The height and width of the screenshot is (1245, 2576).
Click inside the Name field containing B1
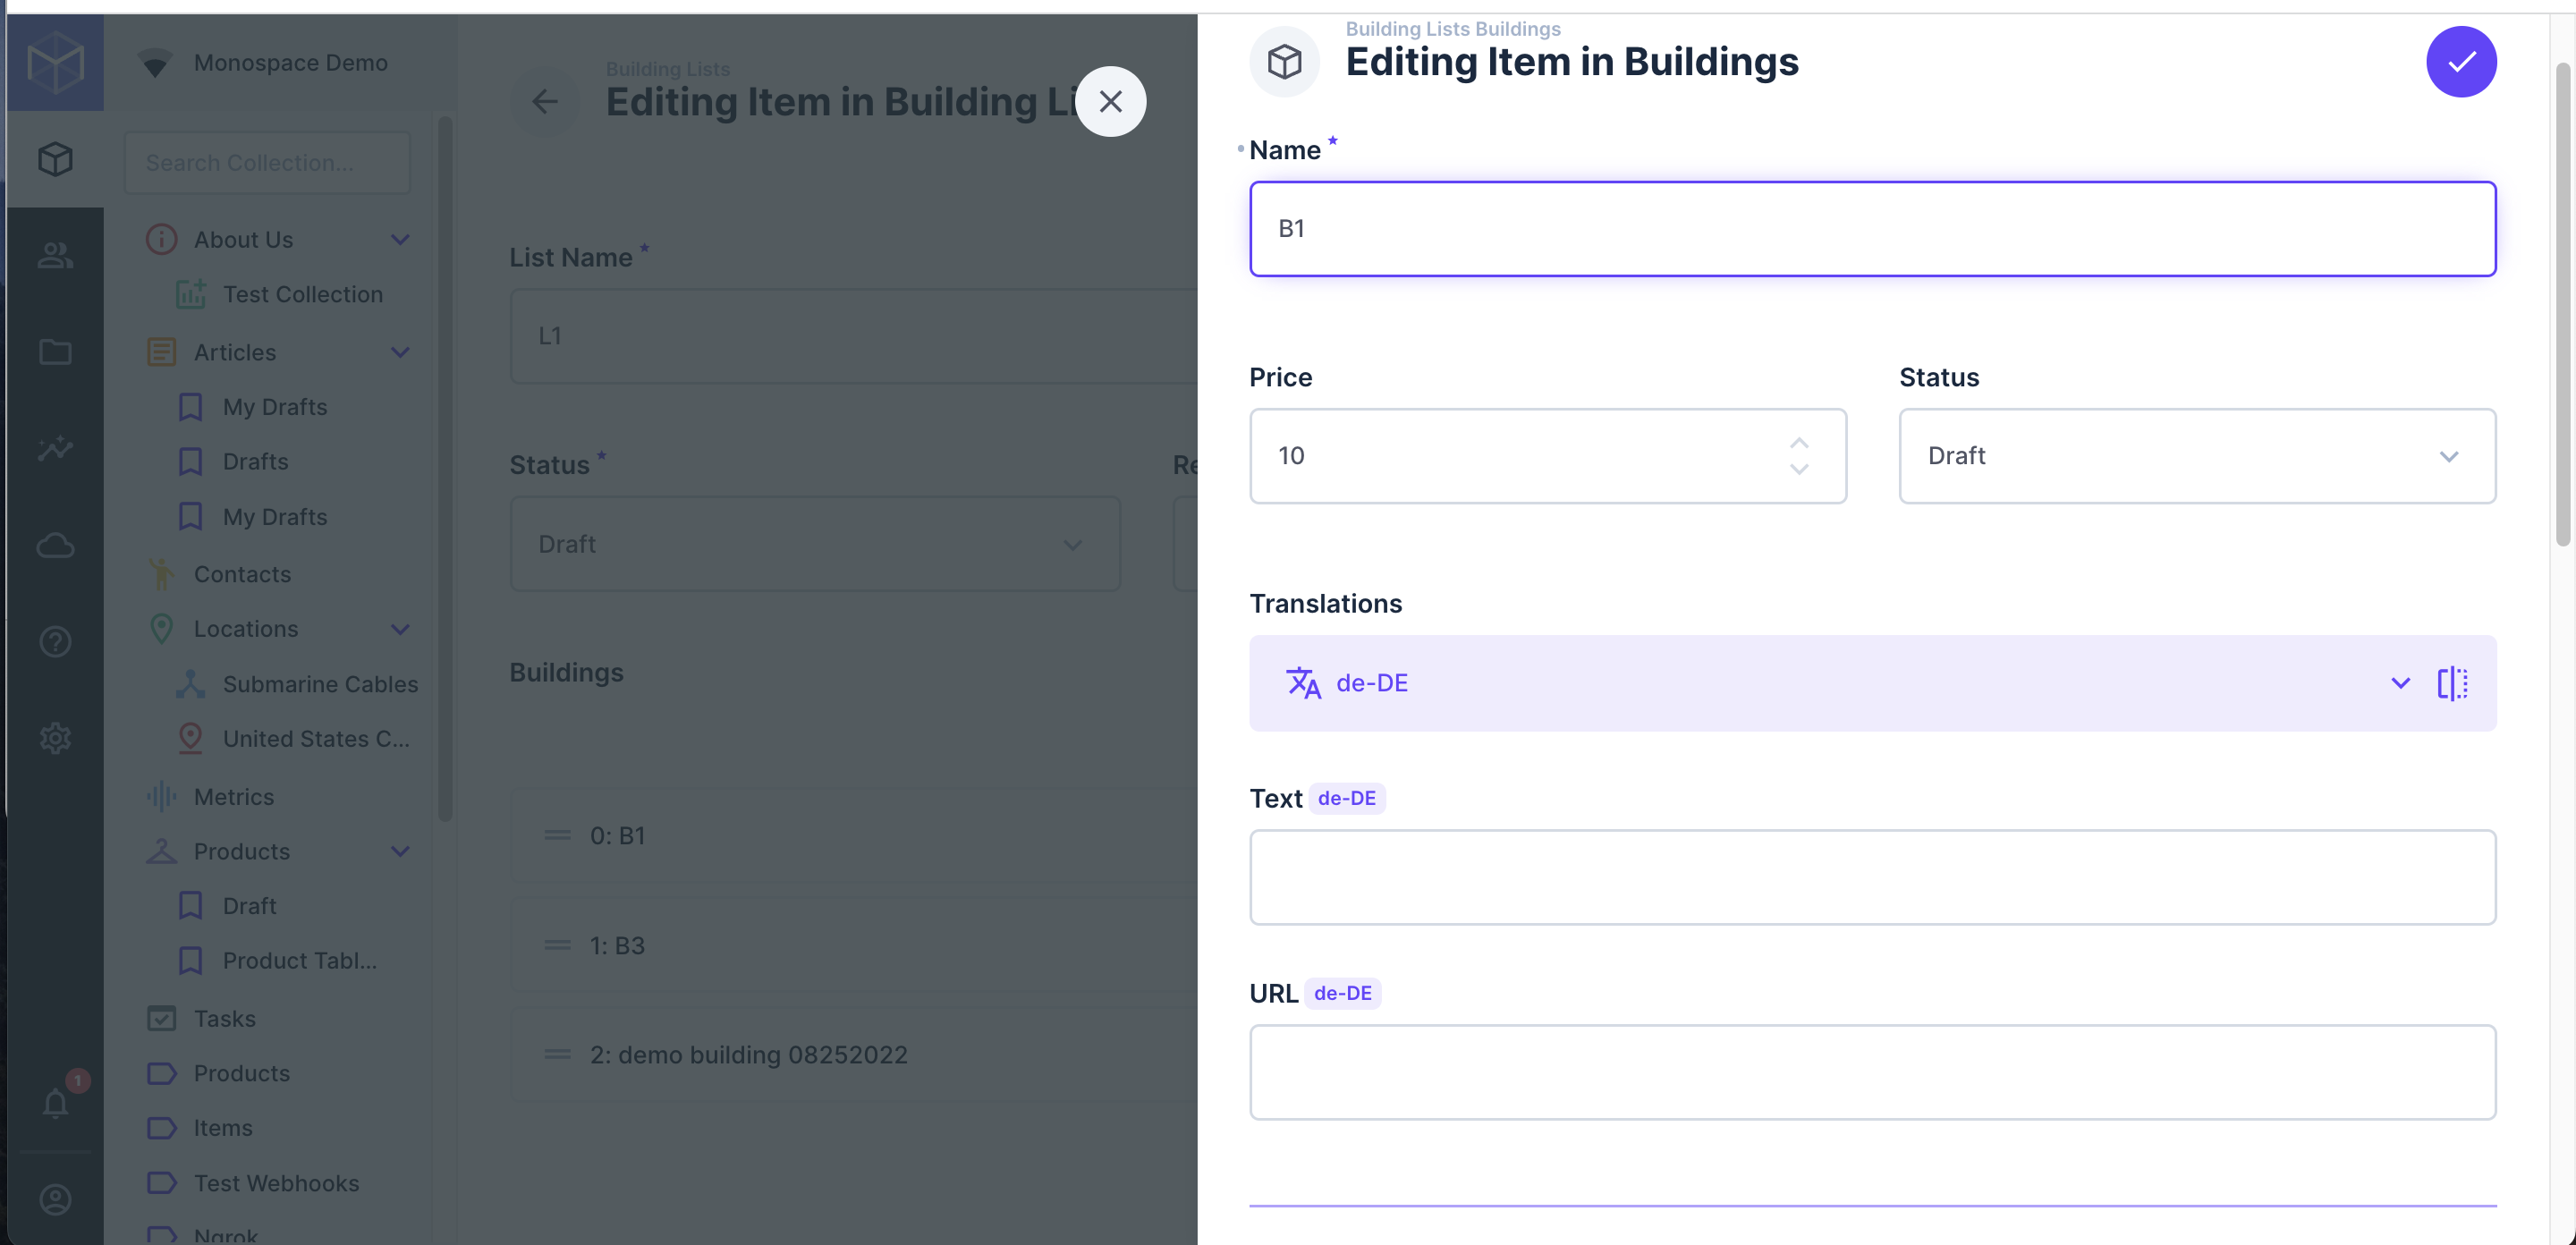(x=1872, y=228)
